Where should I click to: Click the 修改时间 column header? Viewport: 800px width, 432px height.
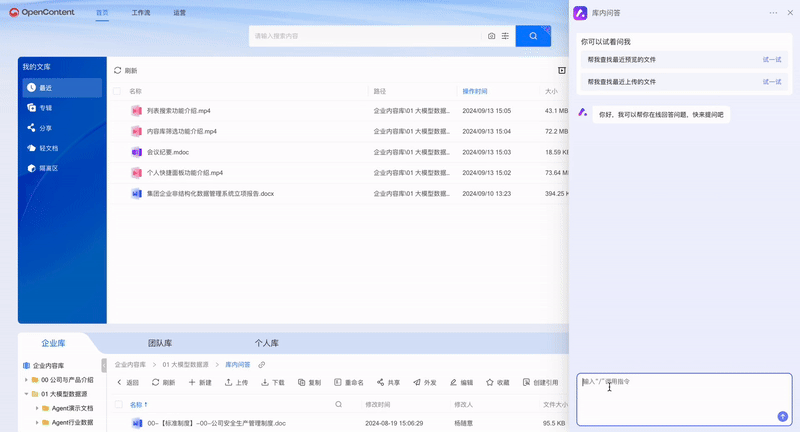378,404
